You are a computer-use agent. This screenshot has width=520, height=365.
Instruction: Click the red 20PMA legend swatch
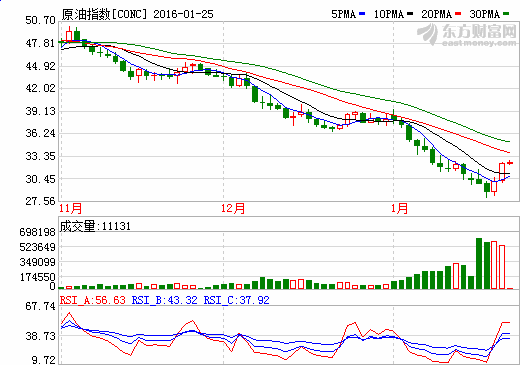tap(458, 14)
